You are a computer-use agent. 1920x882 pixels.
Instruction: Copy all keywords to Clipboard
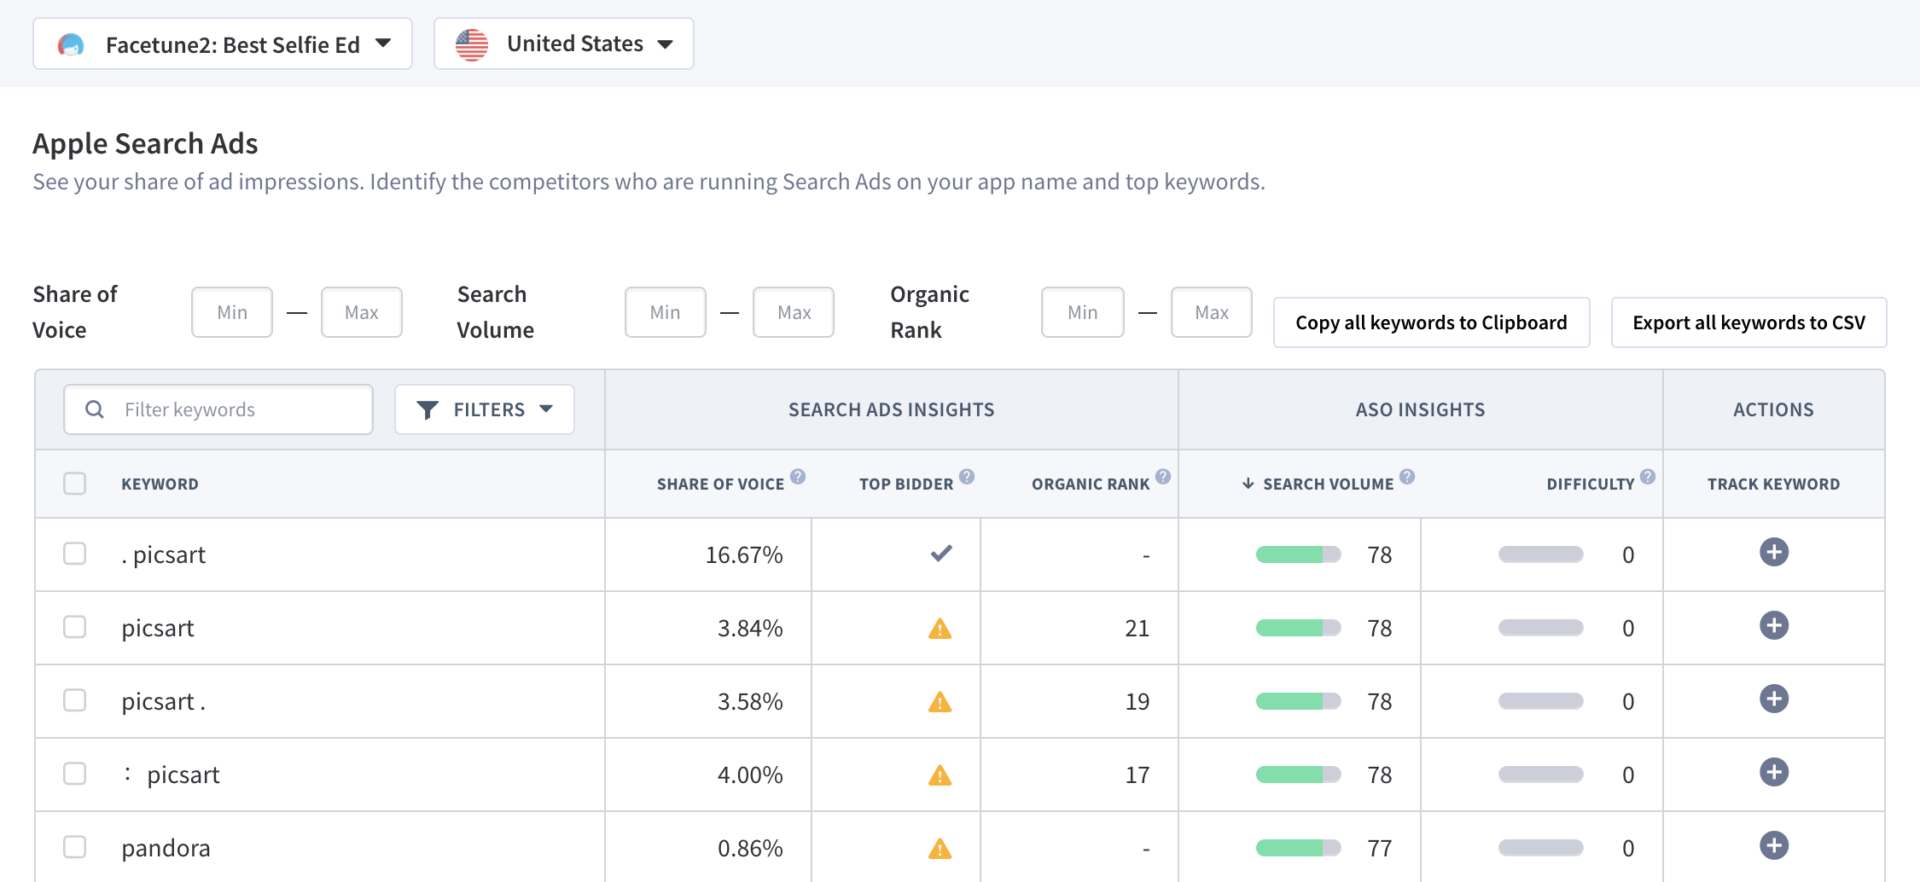[1431, 322]
